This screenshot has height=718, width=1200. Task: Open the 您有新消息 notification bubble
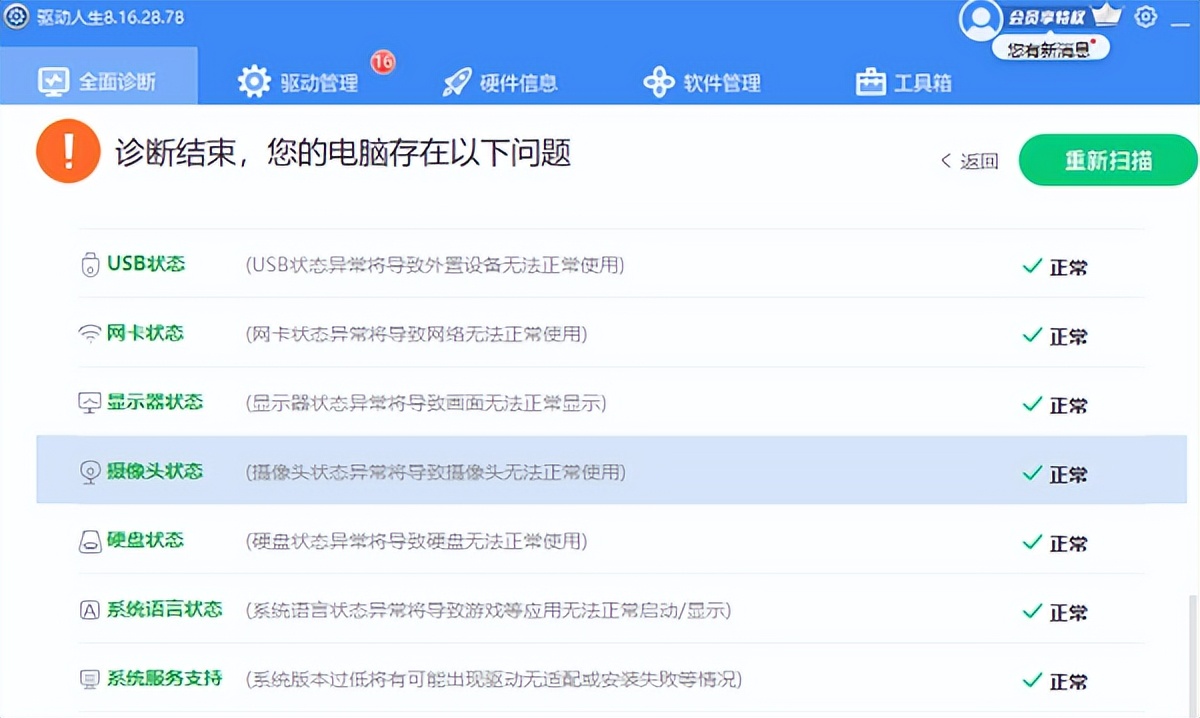coord(1050,46)
